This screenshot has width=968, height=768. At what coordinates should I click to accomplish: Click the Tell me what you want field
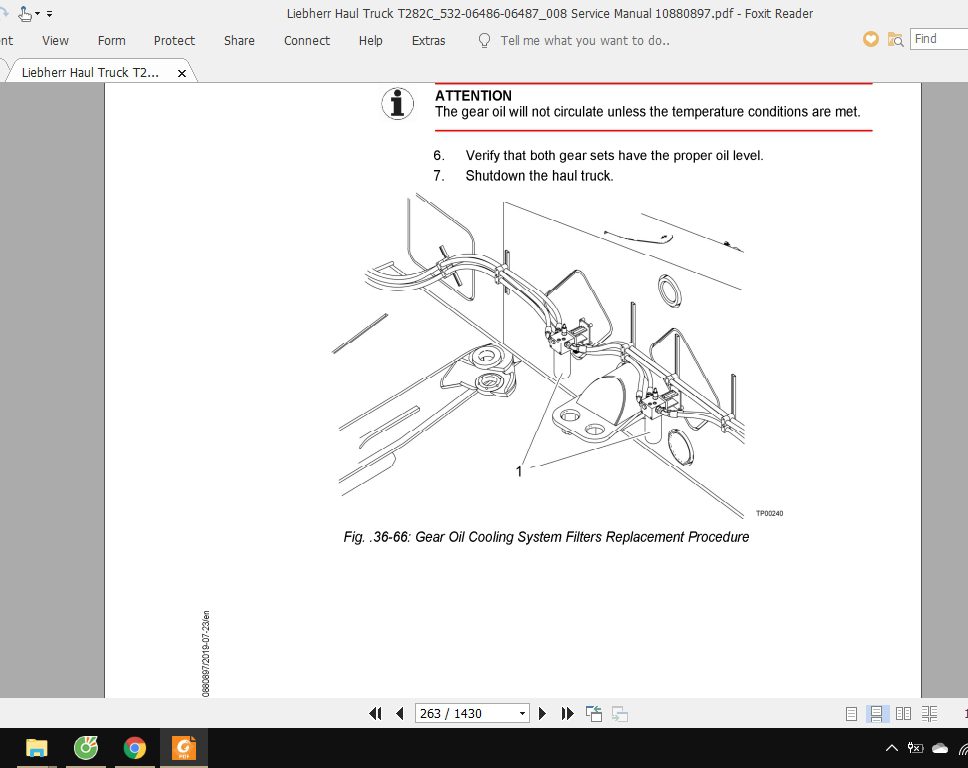585,41
